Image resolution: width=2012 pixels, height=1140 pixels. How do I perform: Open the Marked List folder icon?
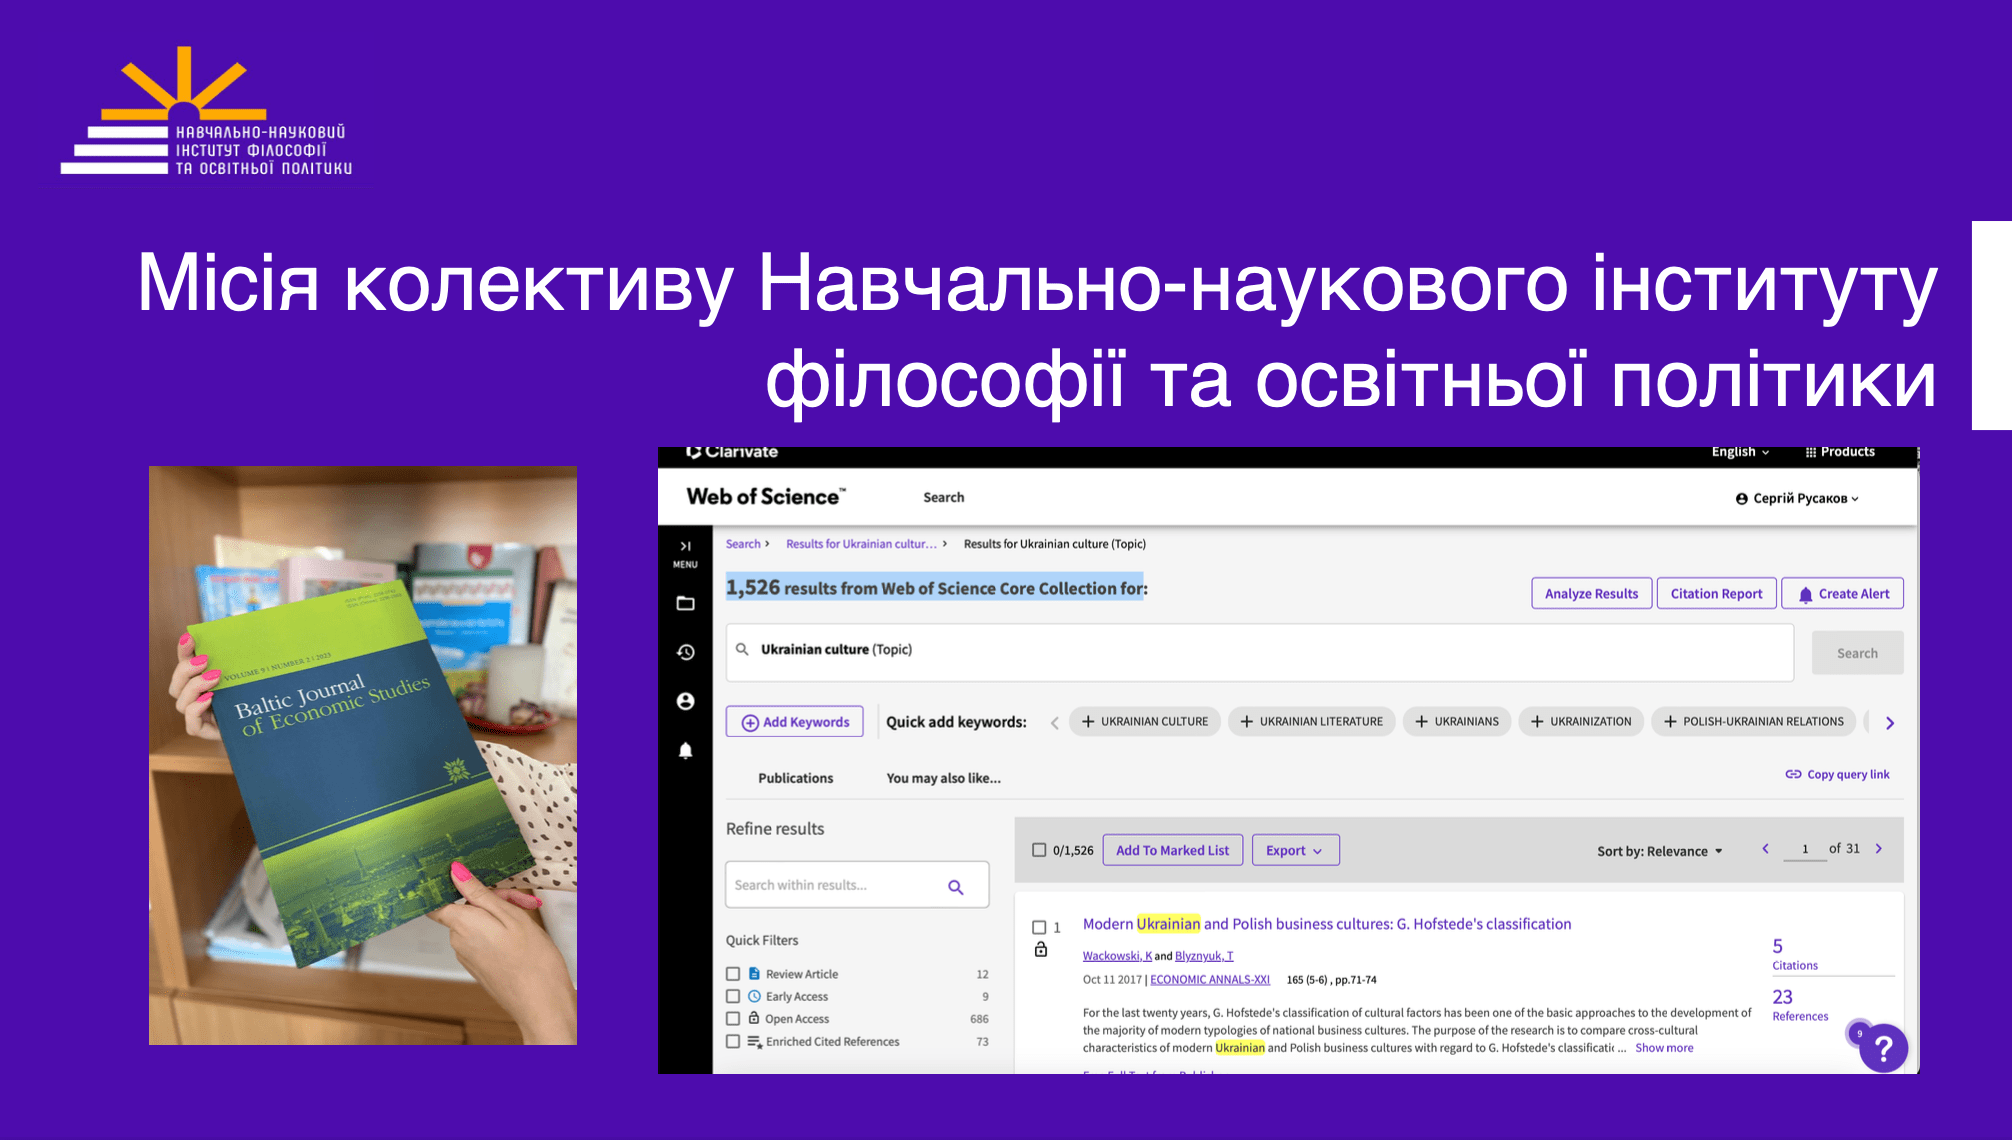686,603
